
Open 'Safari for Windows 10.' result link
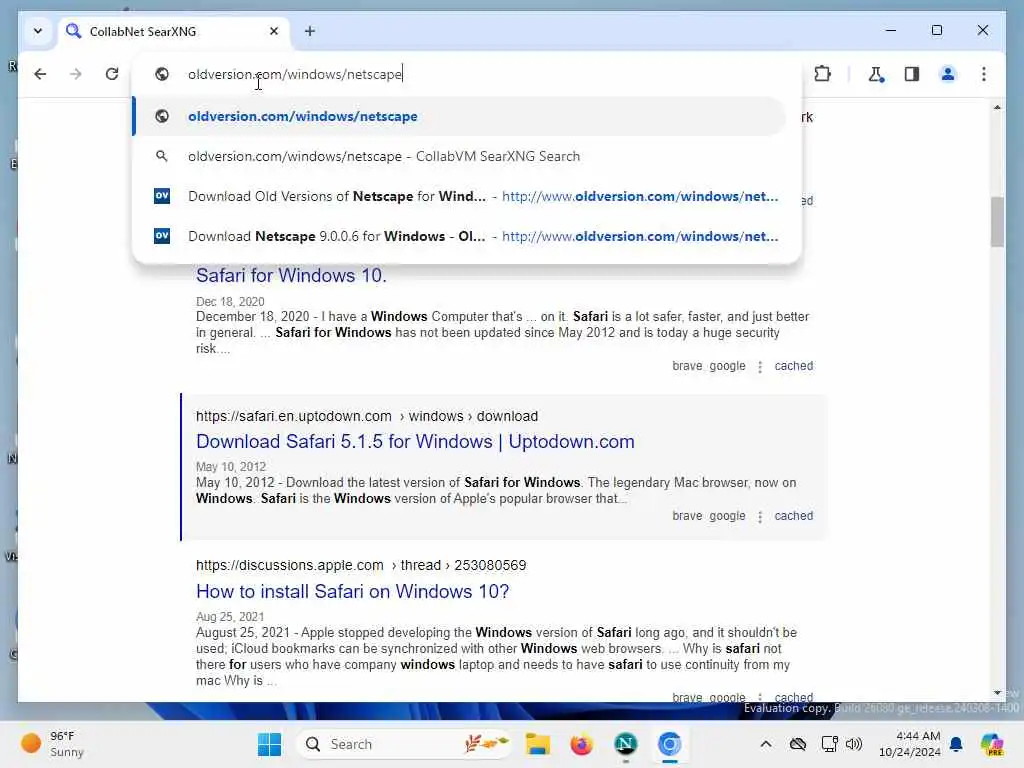click(x=291, y=276)
